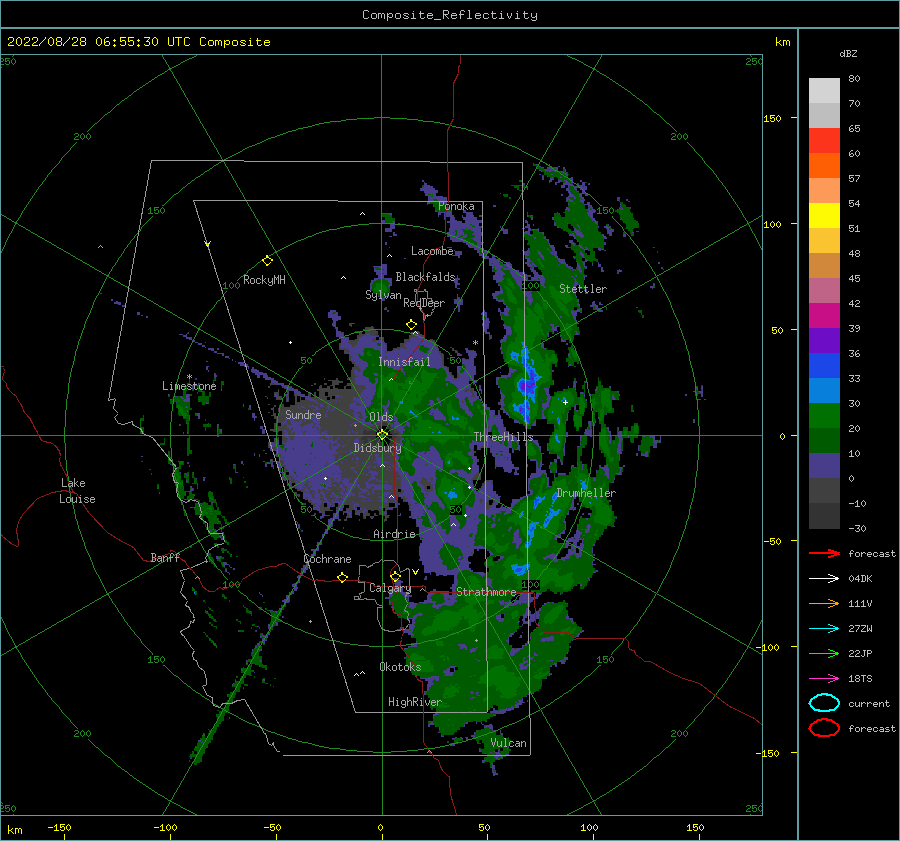Viewport: 900px width, 841px height.
Task: Click the red forecast ellipse legend icon
Action: pyautogui.click(x=824, y=728)
